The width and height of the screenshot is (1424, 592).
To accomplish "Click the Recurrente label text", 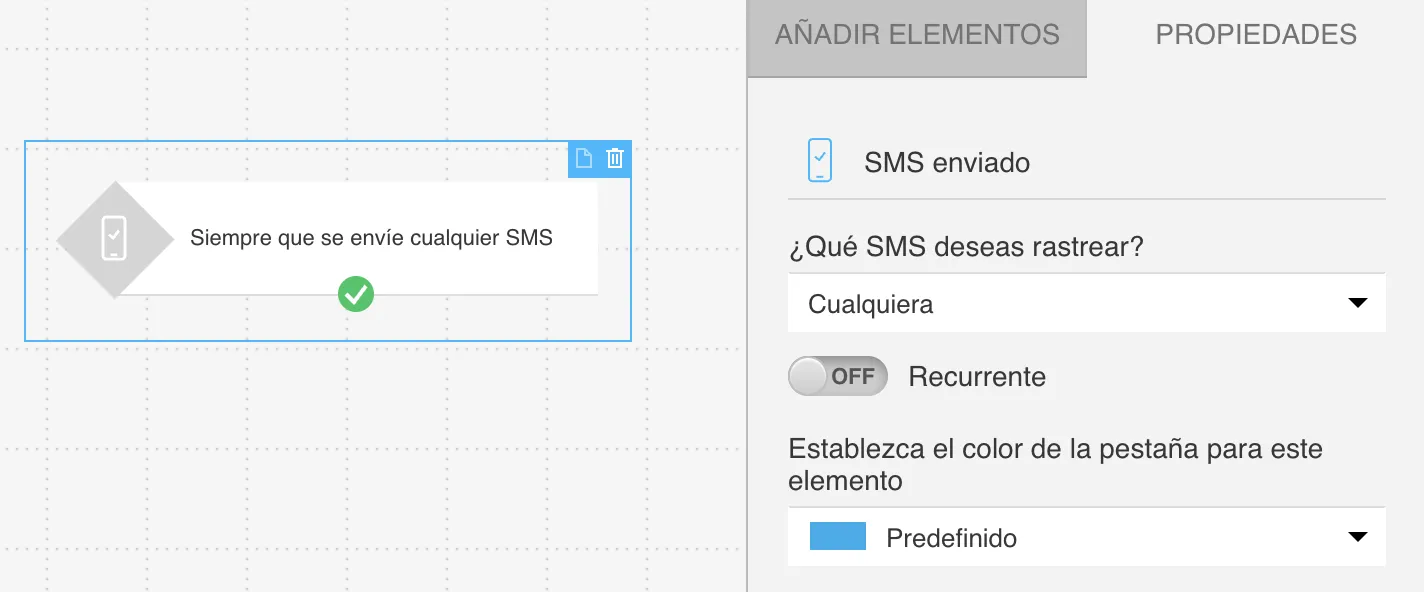I will [x=977, y=377].
